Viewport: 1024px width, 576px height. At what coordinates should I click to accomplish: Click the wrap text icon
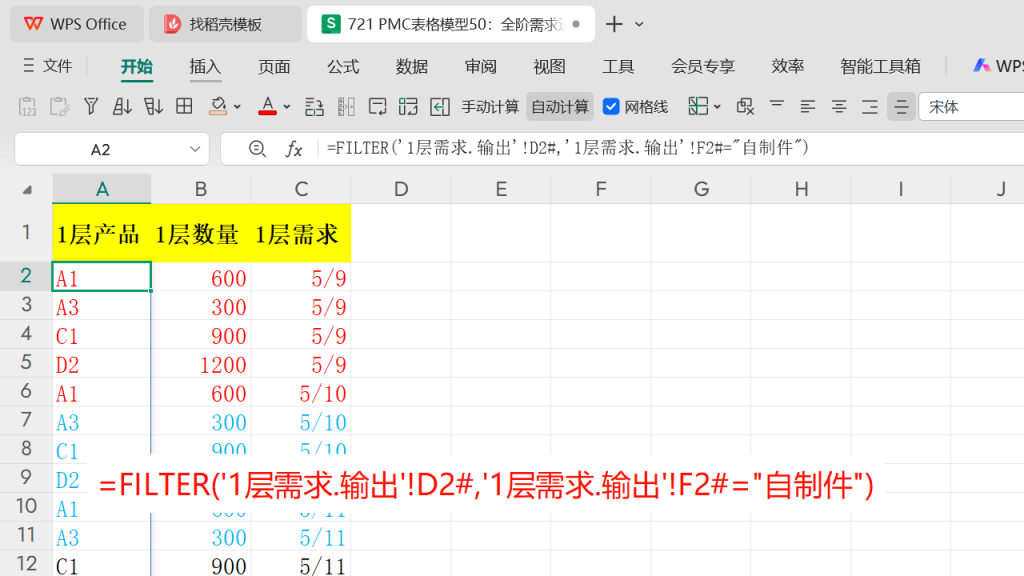[377, 106]
